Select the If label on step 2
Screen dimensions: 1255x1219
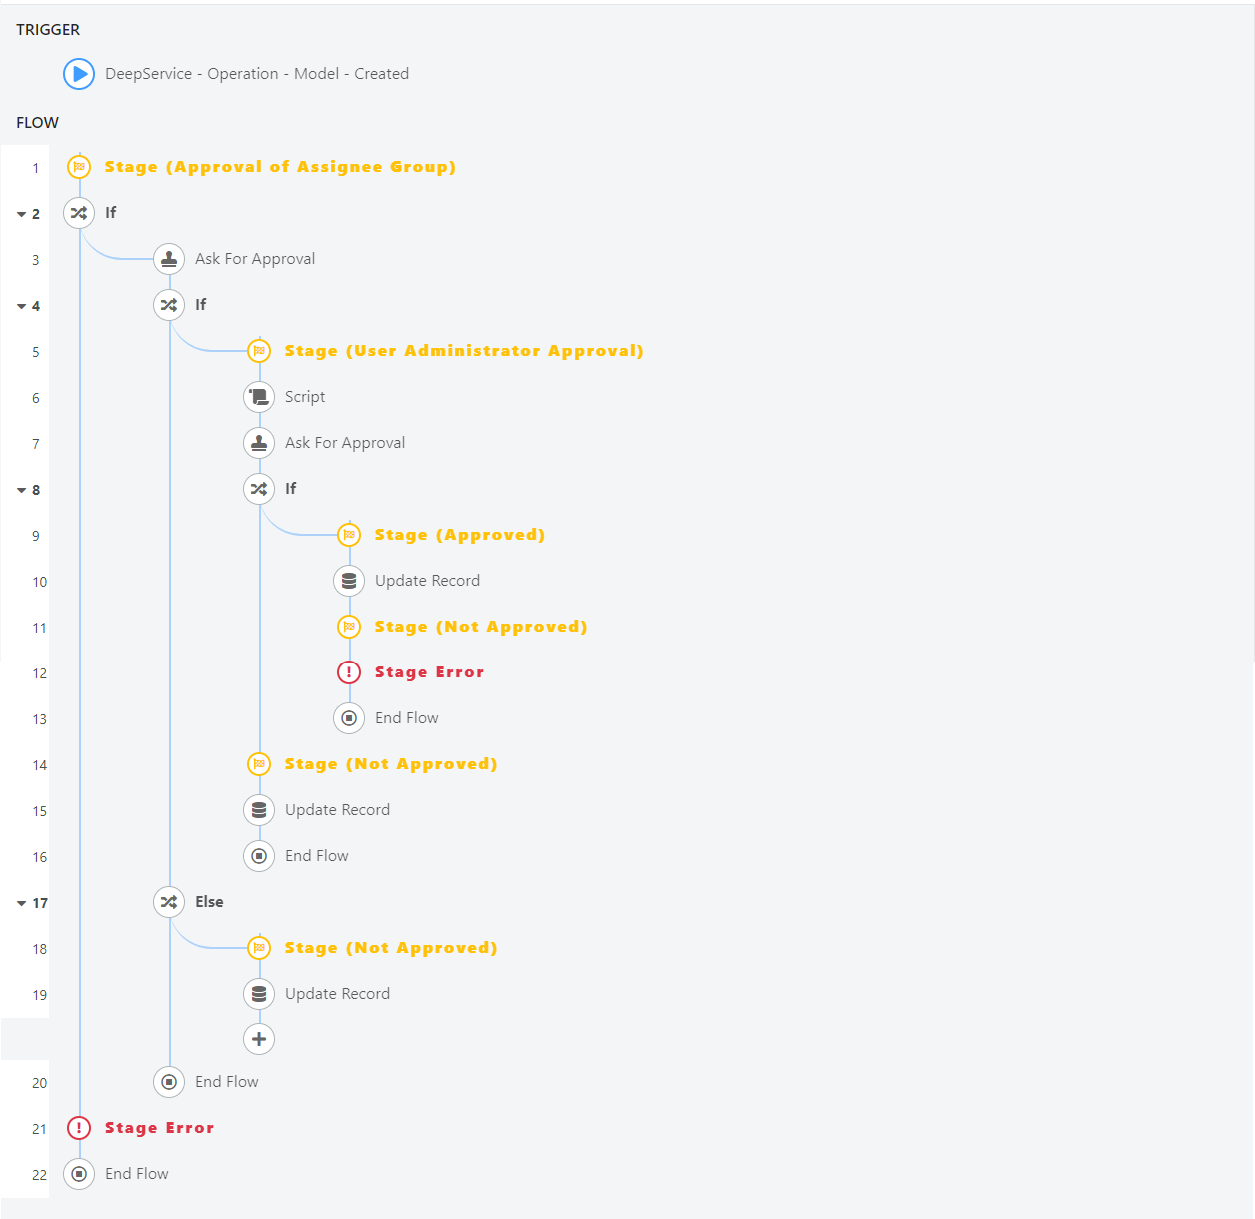click(x=111, y=213)
